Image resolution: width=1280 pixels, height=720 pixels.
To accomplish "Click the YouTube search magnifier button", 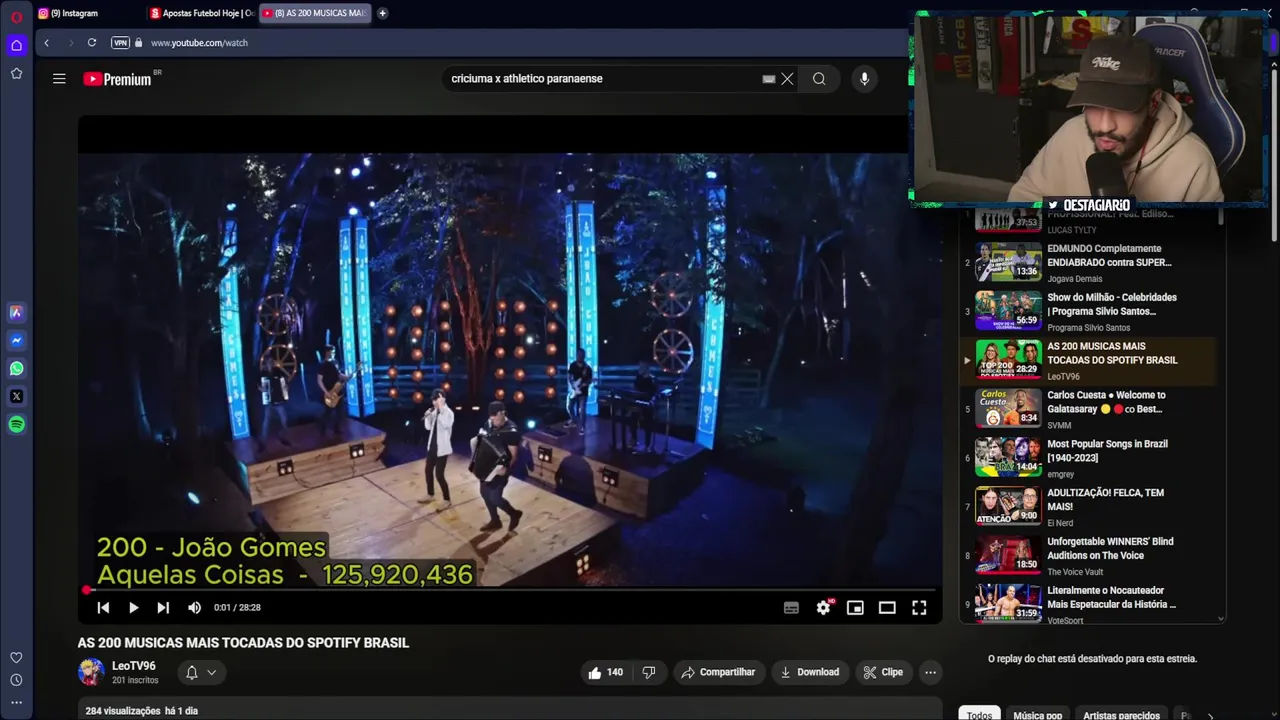I will 819,79.
